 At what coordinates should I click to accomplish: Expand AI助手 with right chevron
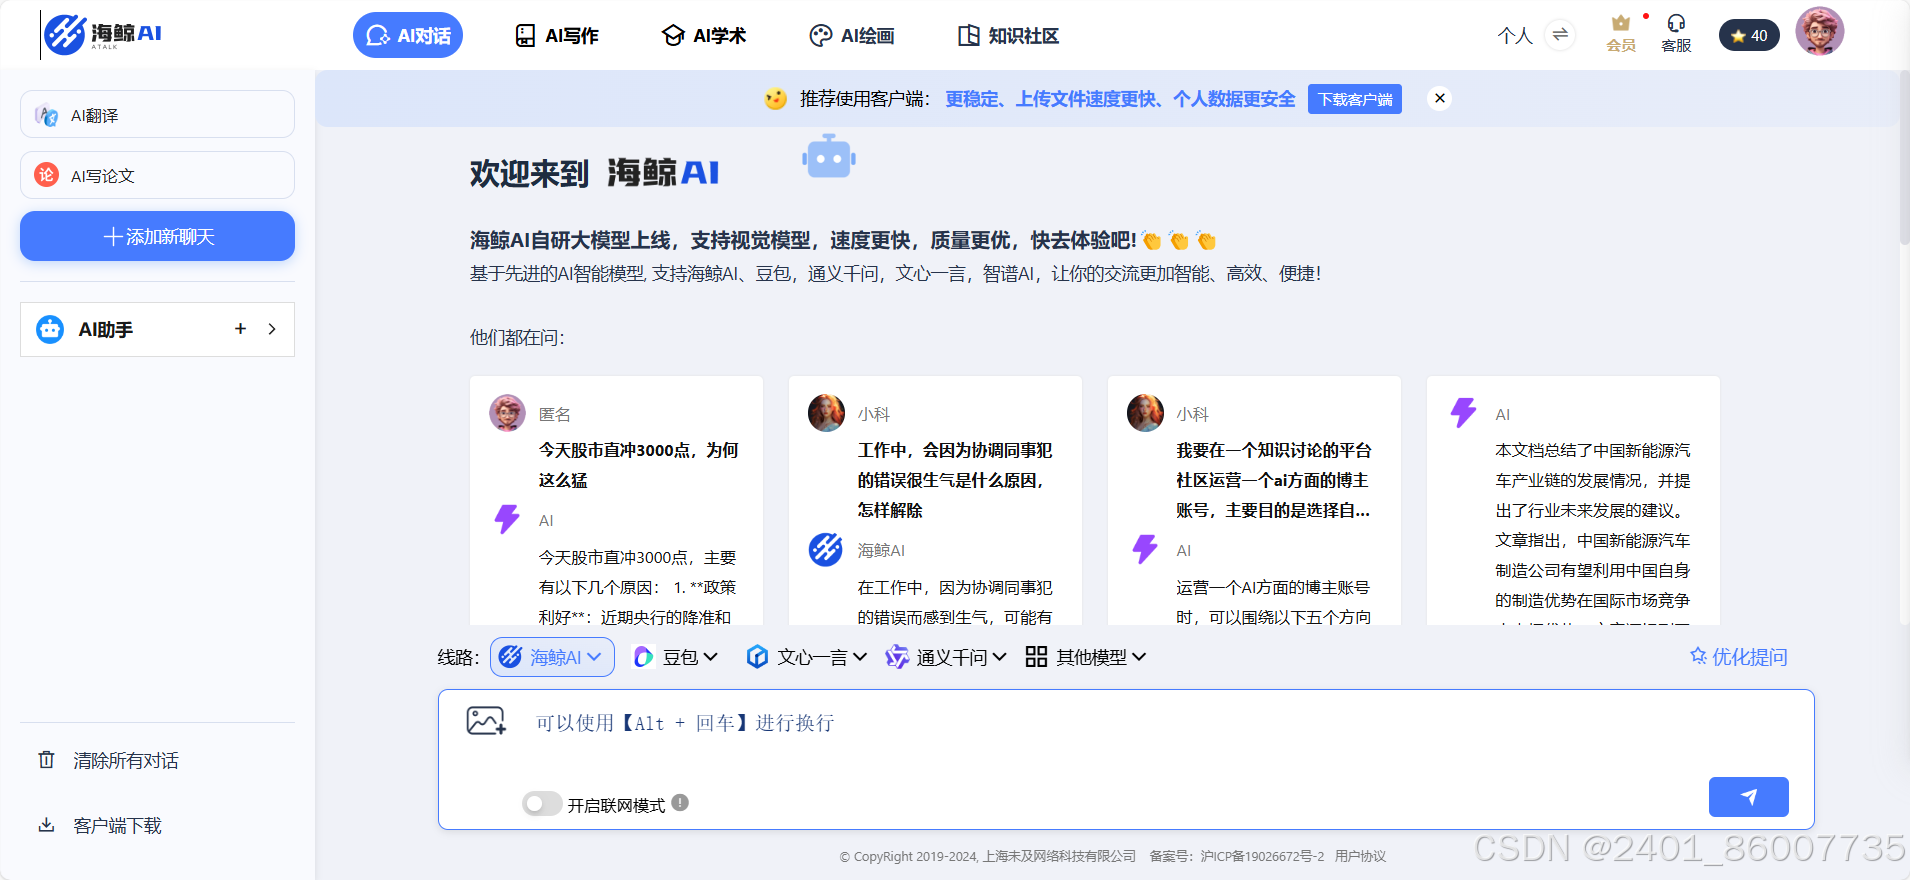pyautogui.click(x=272, y=329)
